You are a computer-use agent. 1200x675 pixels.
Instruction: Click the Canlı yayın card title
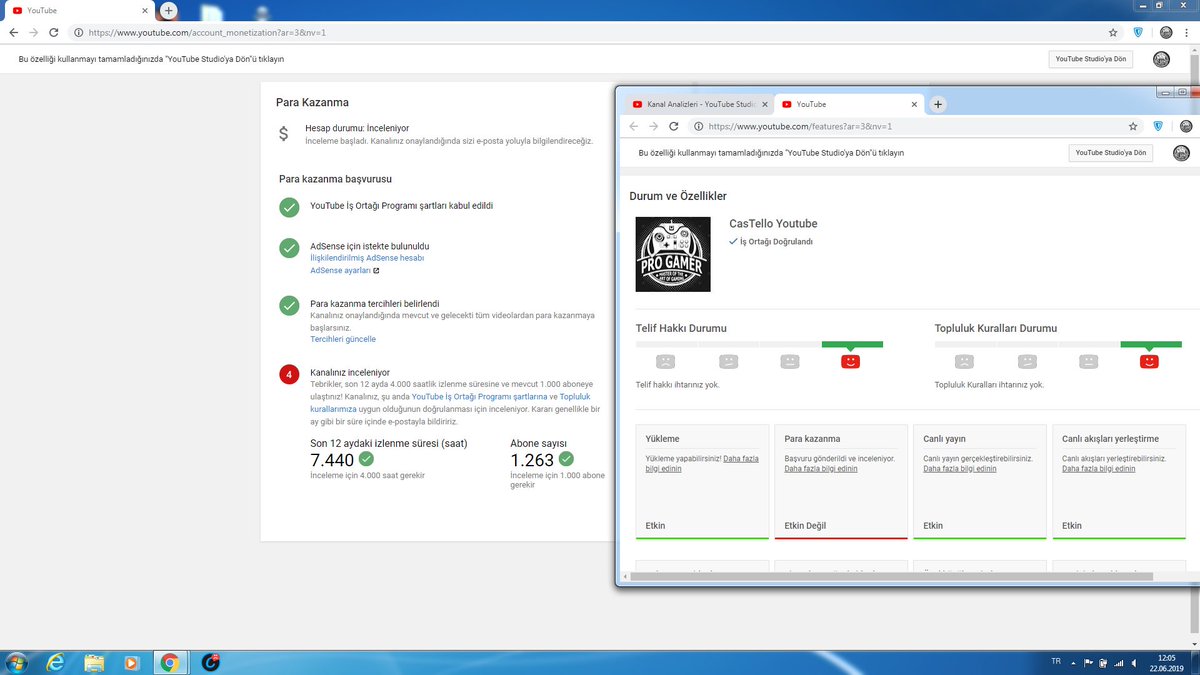(944, 439)
